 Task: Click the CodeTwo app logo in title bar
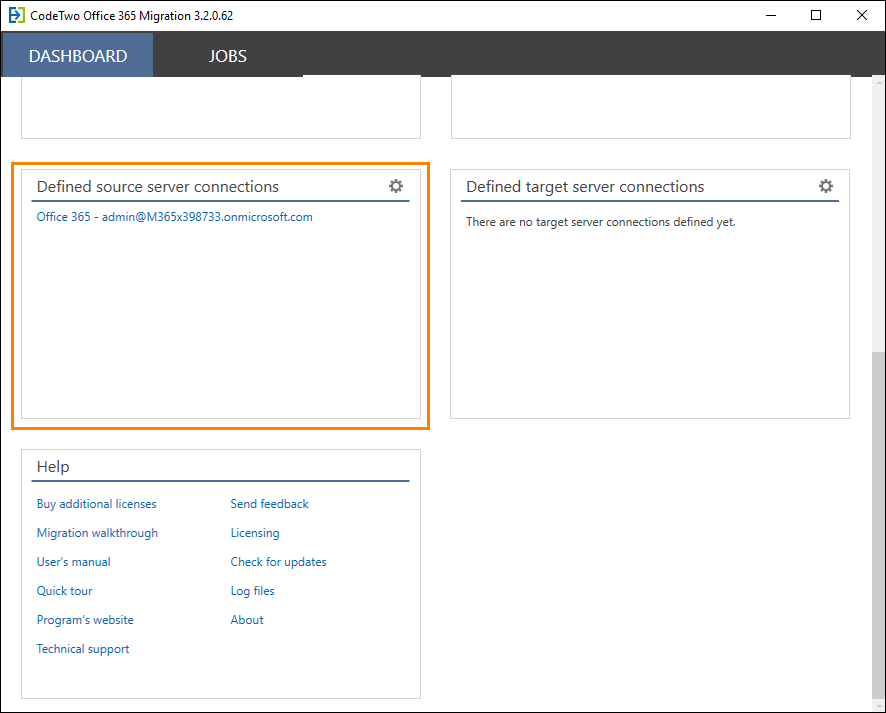pos(16,15)
